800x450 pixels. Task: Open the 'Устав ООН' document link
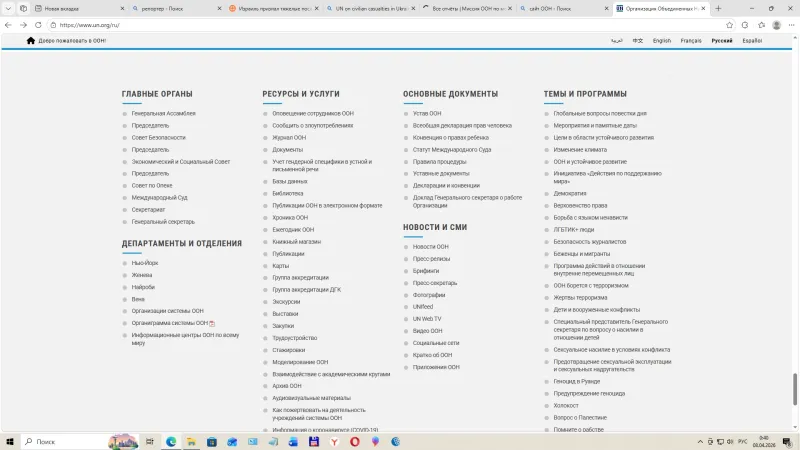427,114
